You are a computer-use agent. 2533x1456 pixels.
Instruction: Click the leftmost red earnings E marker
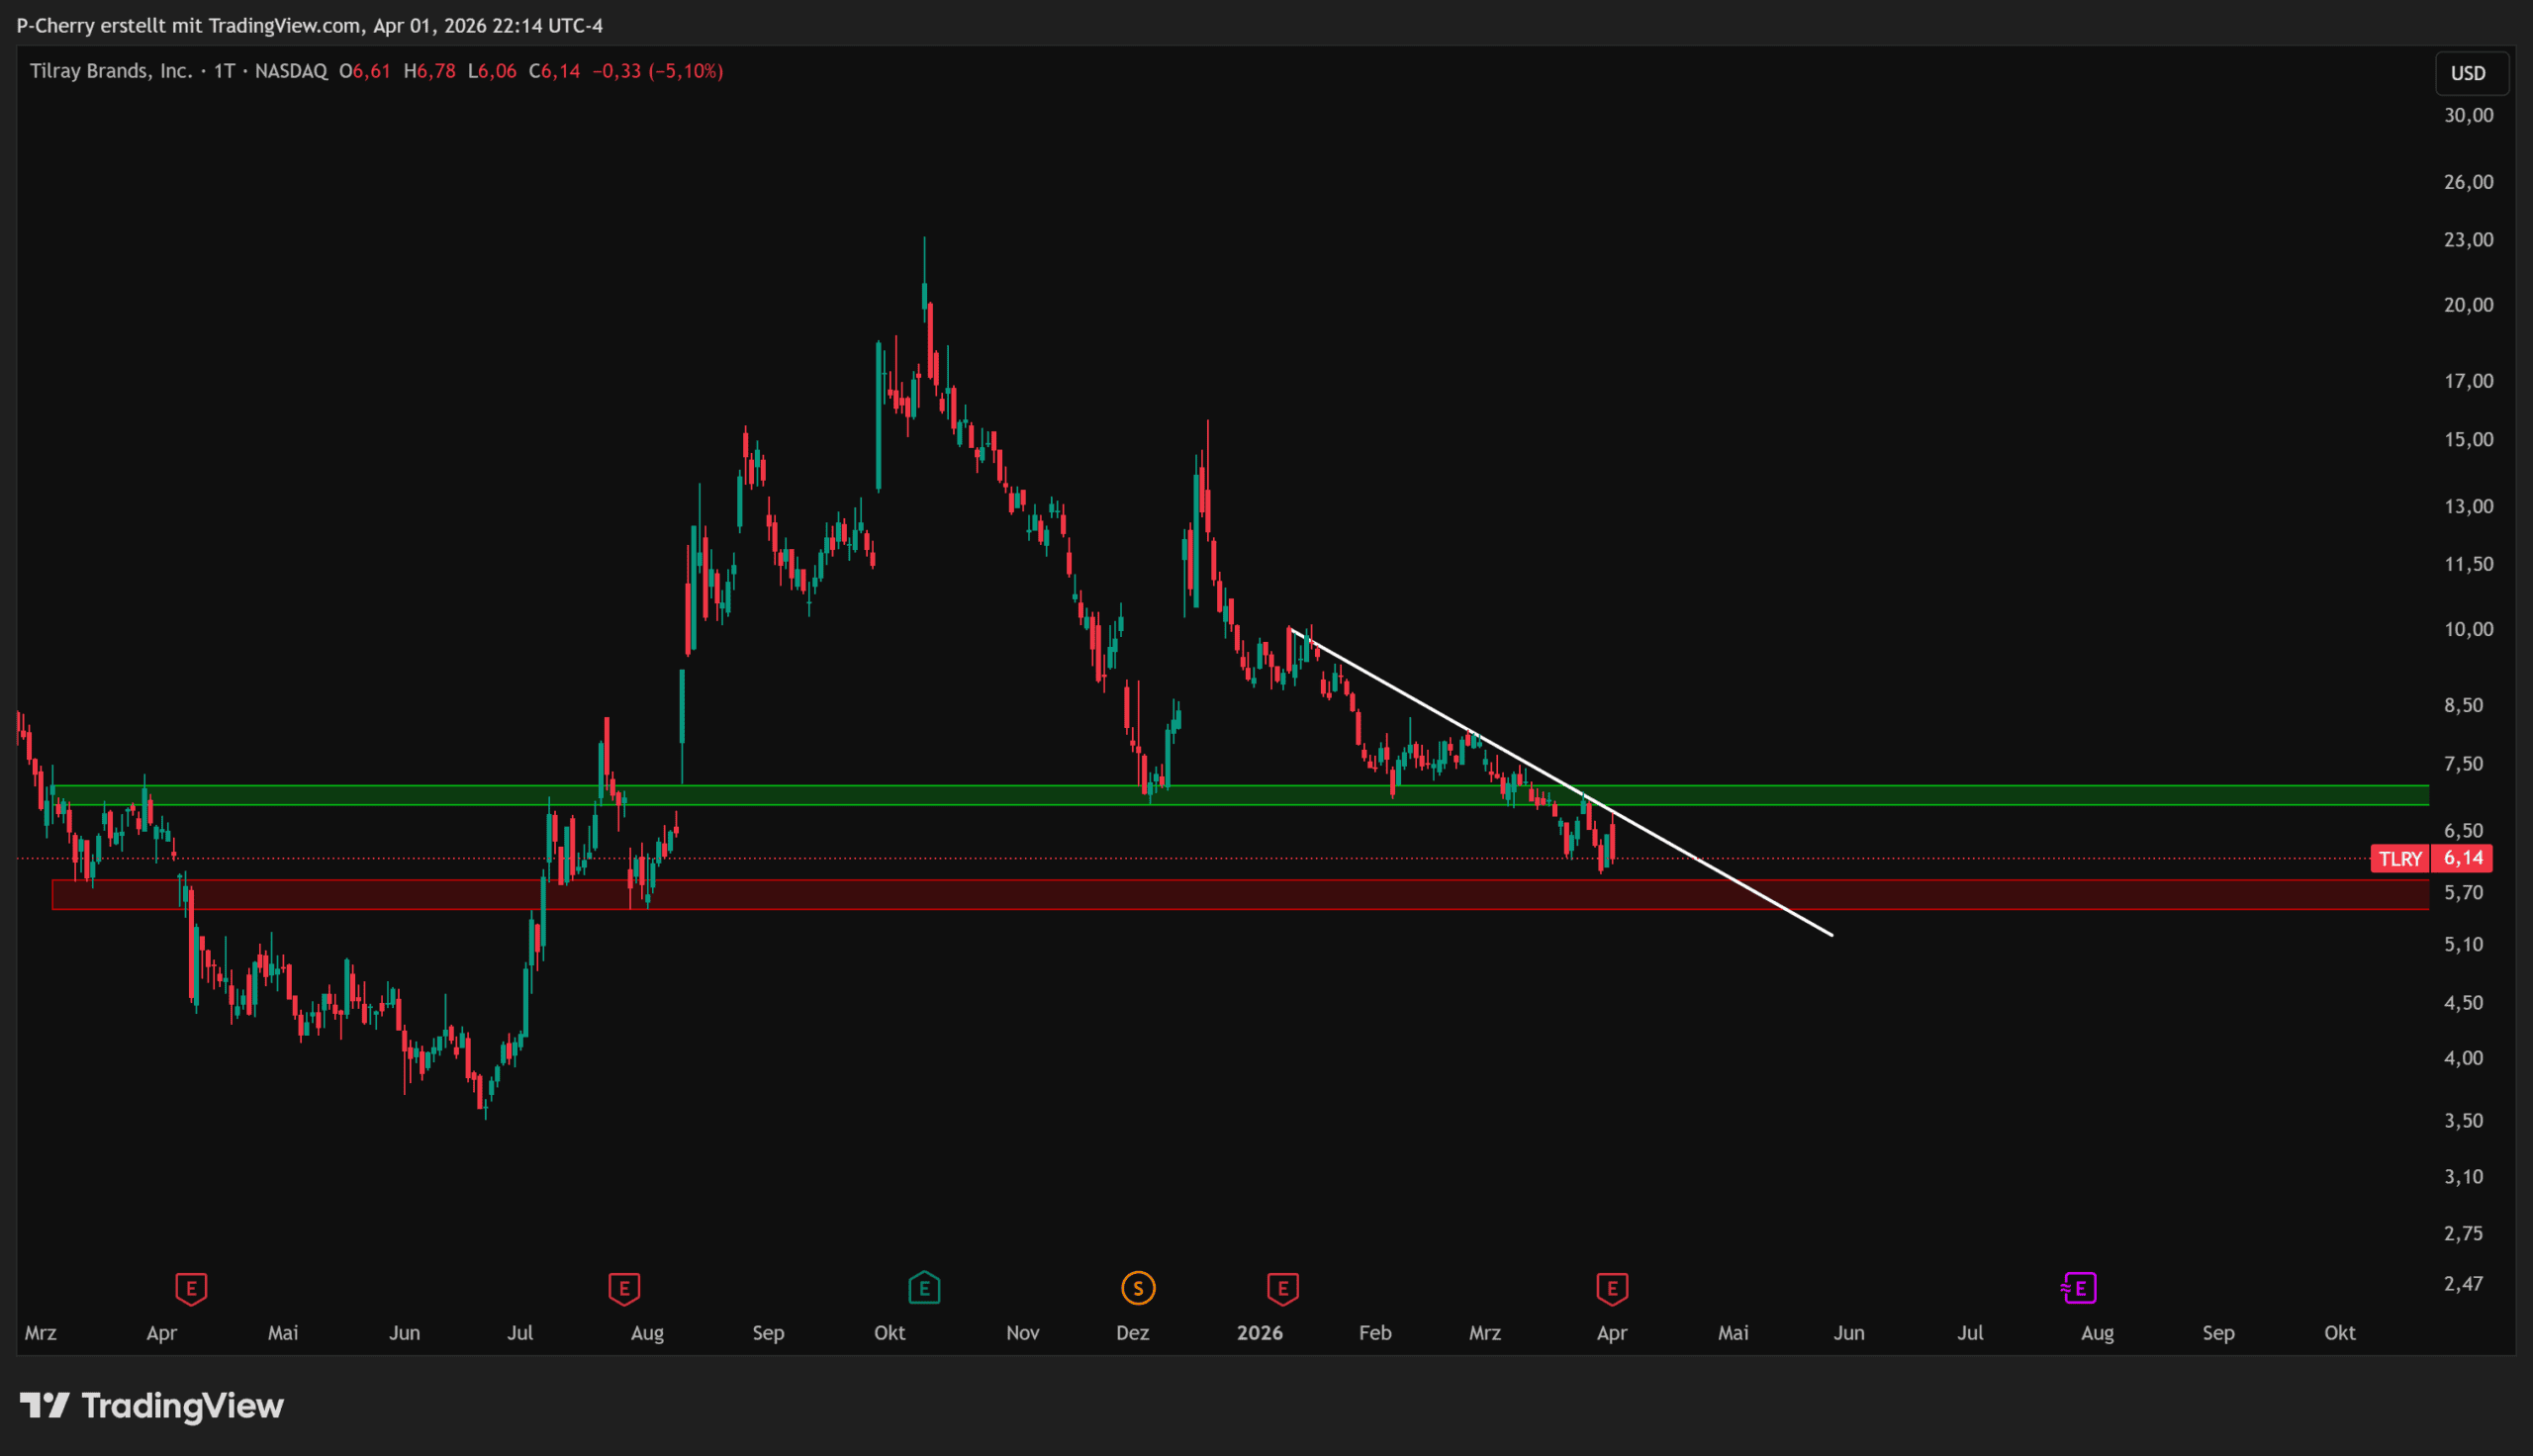191,1288
